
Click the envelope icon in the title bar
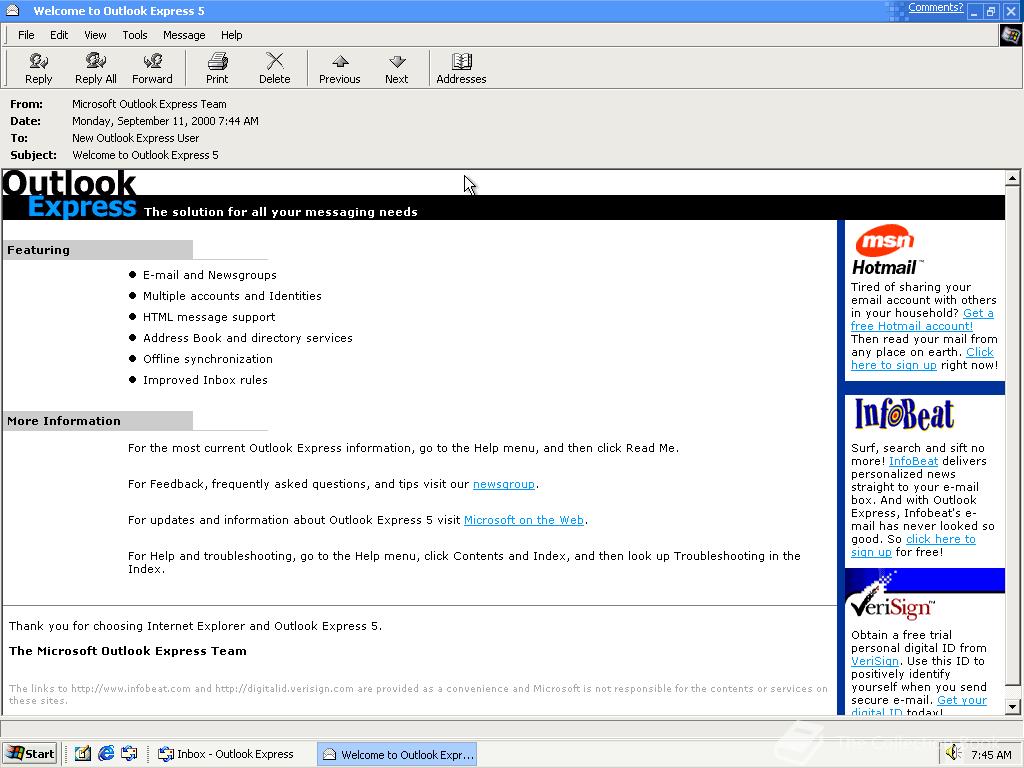(12, 10)
